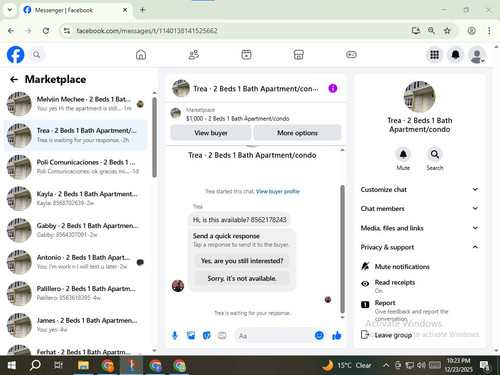Viewport: 500px width, 375px height.
Task: Open the Poli Comunicaciones conversation
Action: [x=75, y=167]
